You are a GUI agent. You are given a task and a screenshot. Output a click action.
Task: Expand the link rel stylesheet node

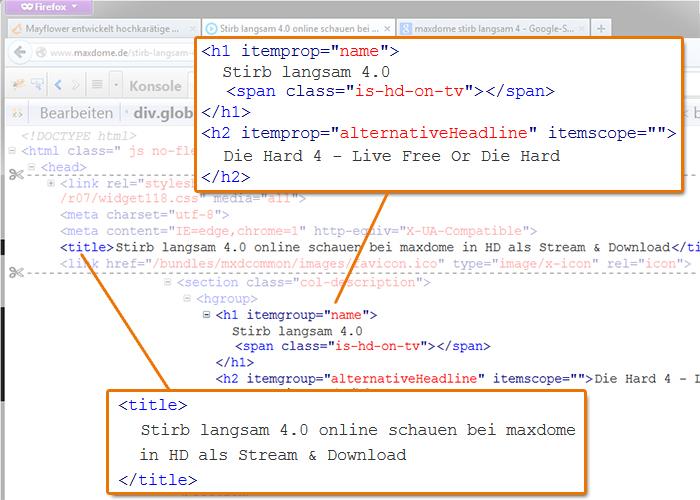51,183
